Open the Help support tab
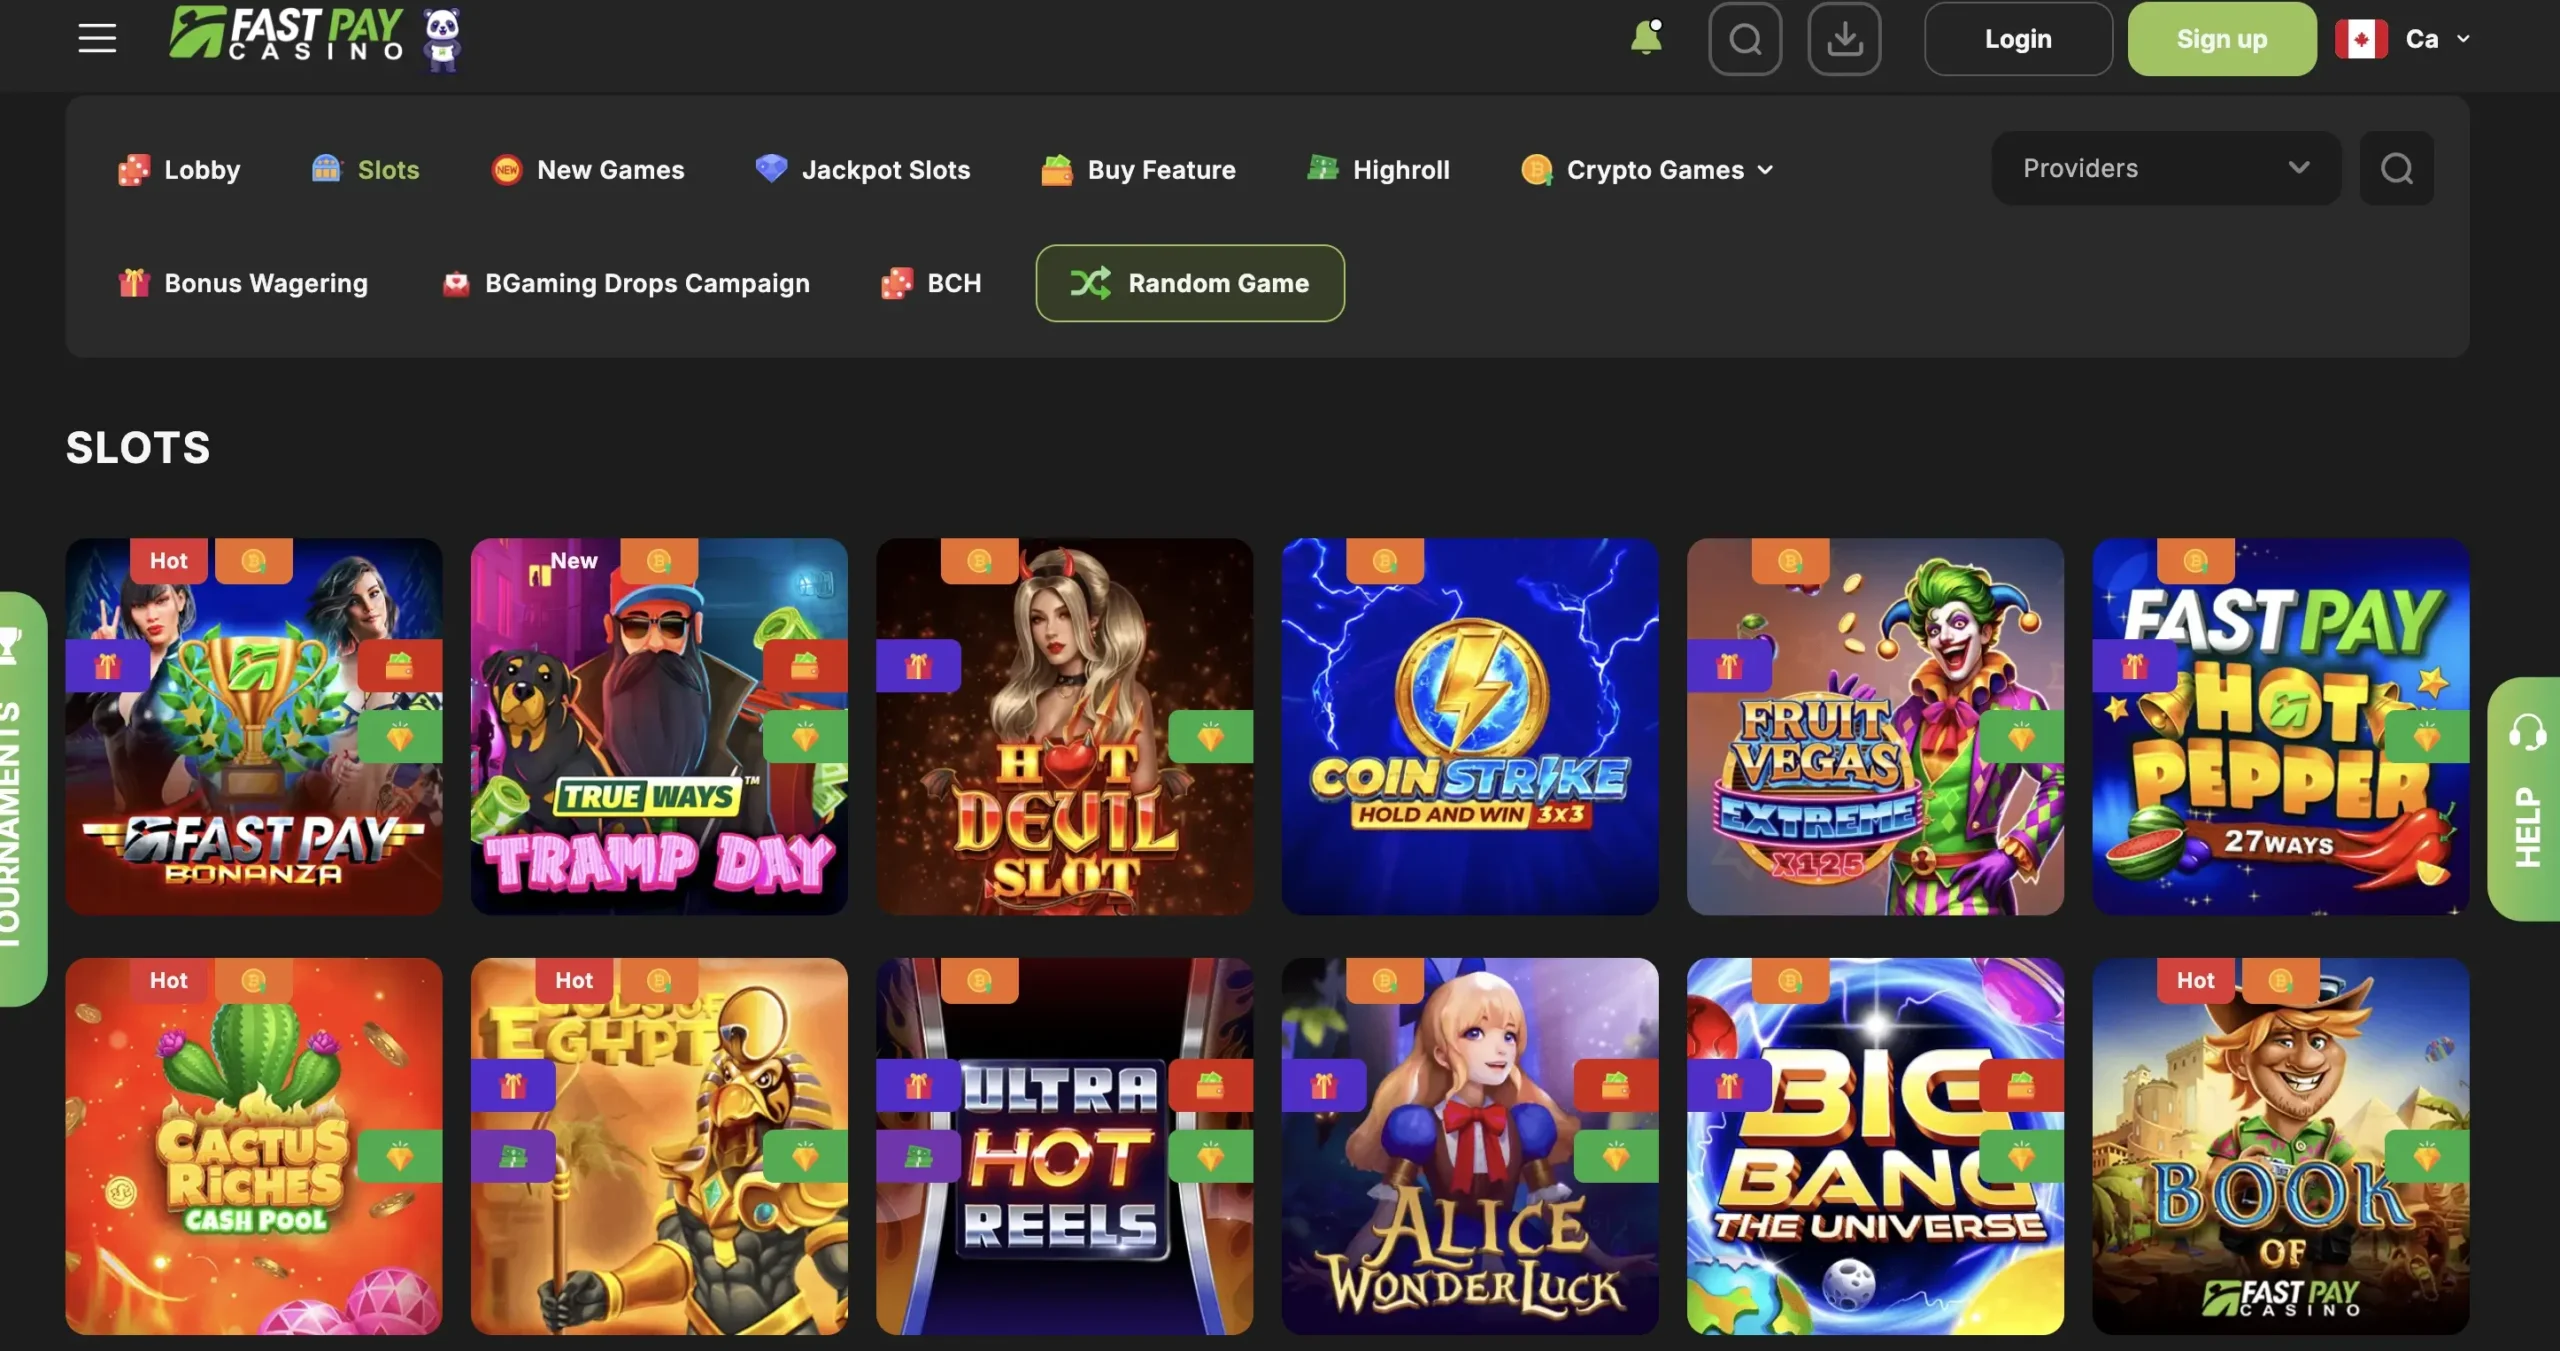 click(2524, 798)
